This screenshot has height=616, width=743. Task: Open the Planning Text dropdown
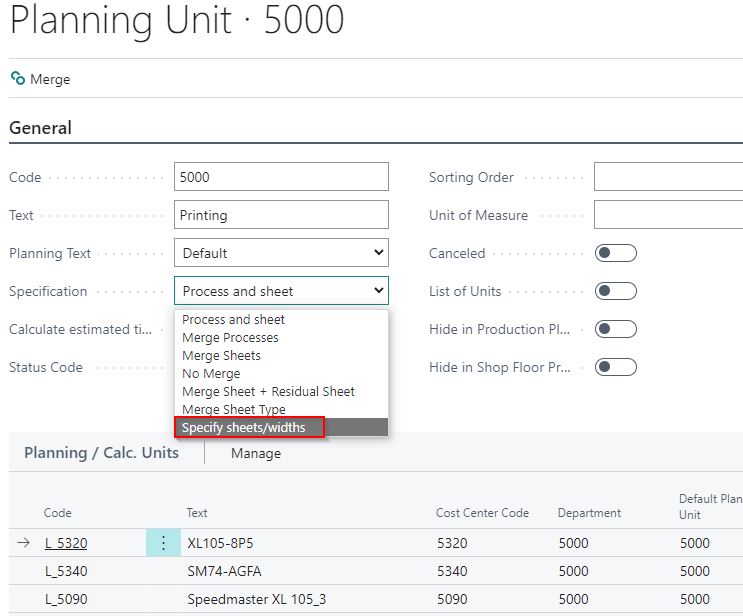pos(281,253)
